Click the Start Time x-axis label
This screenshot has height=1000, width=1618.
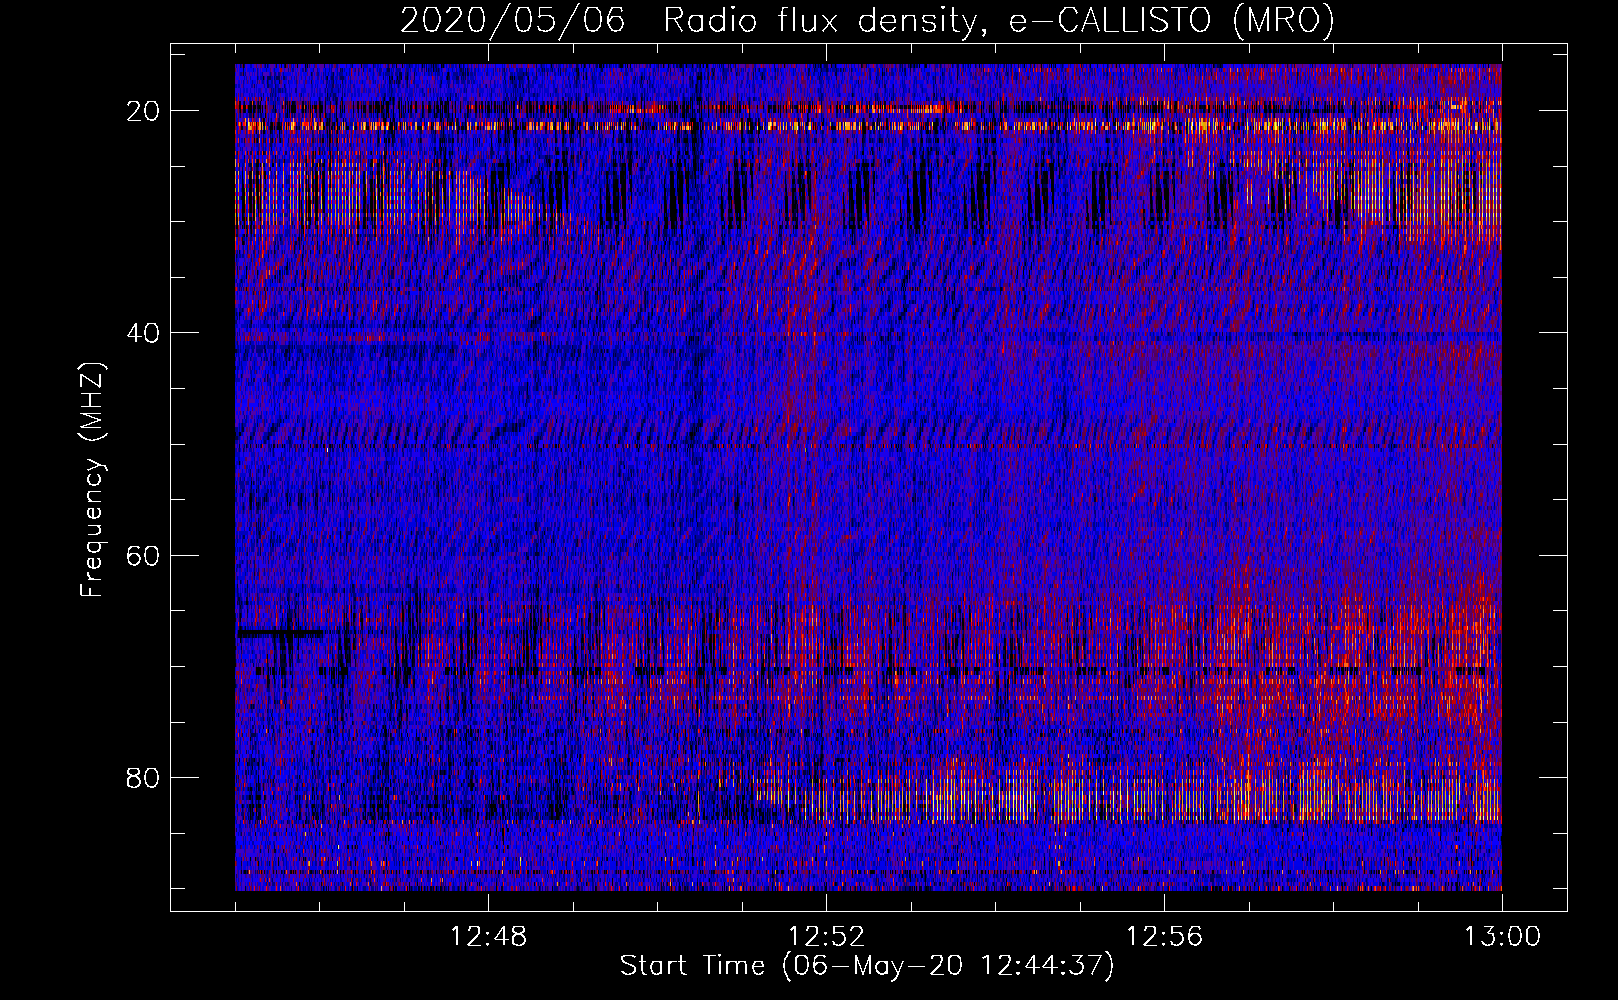[867, 966]
